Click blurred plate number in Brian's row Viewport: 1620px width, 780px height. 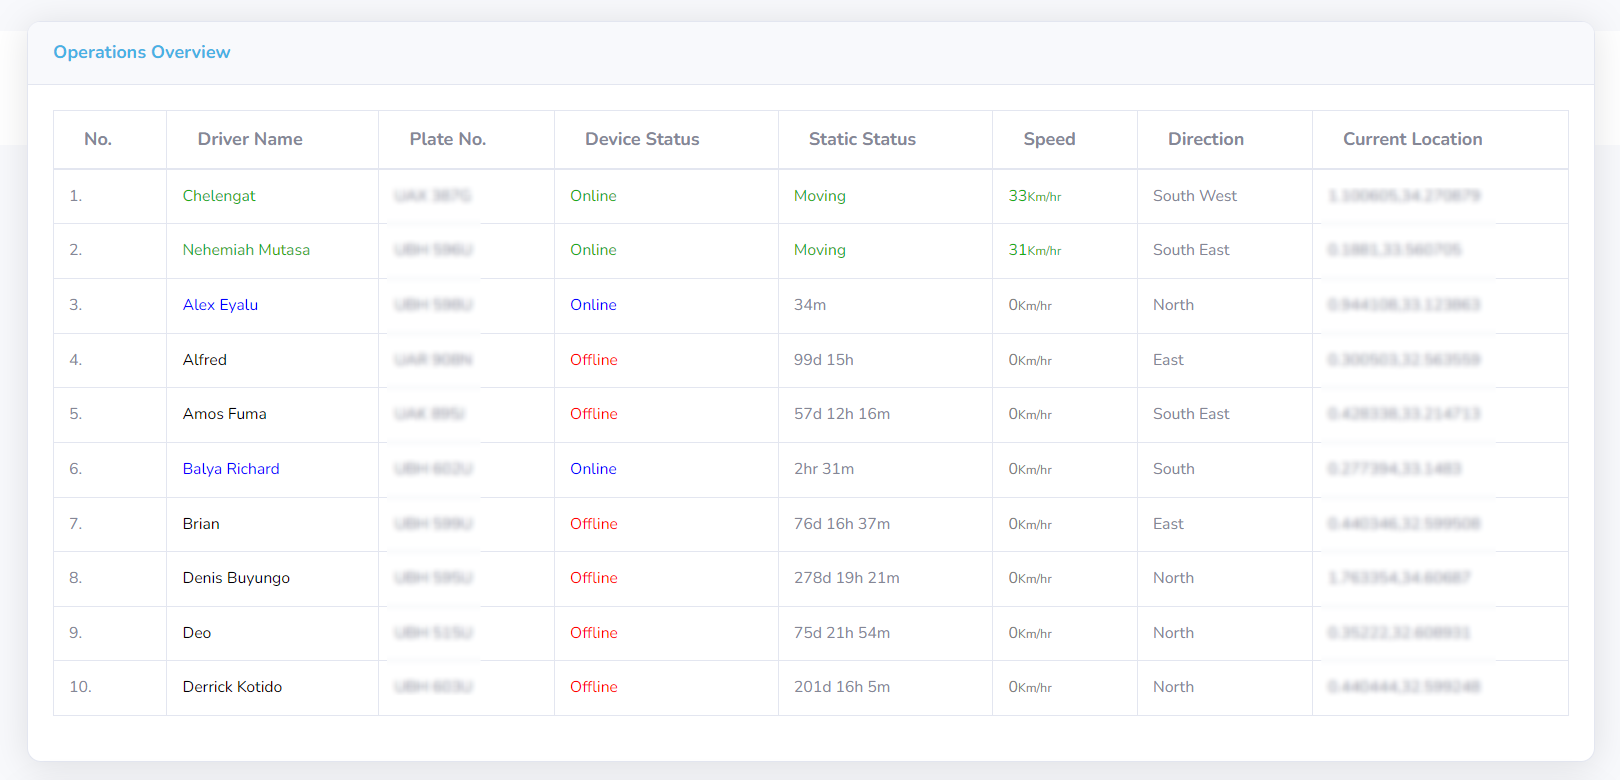[433, 524]
